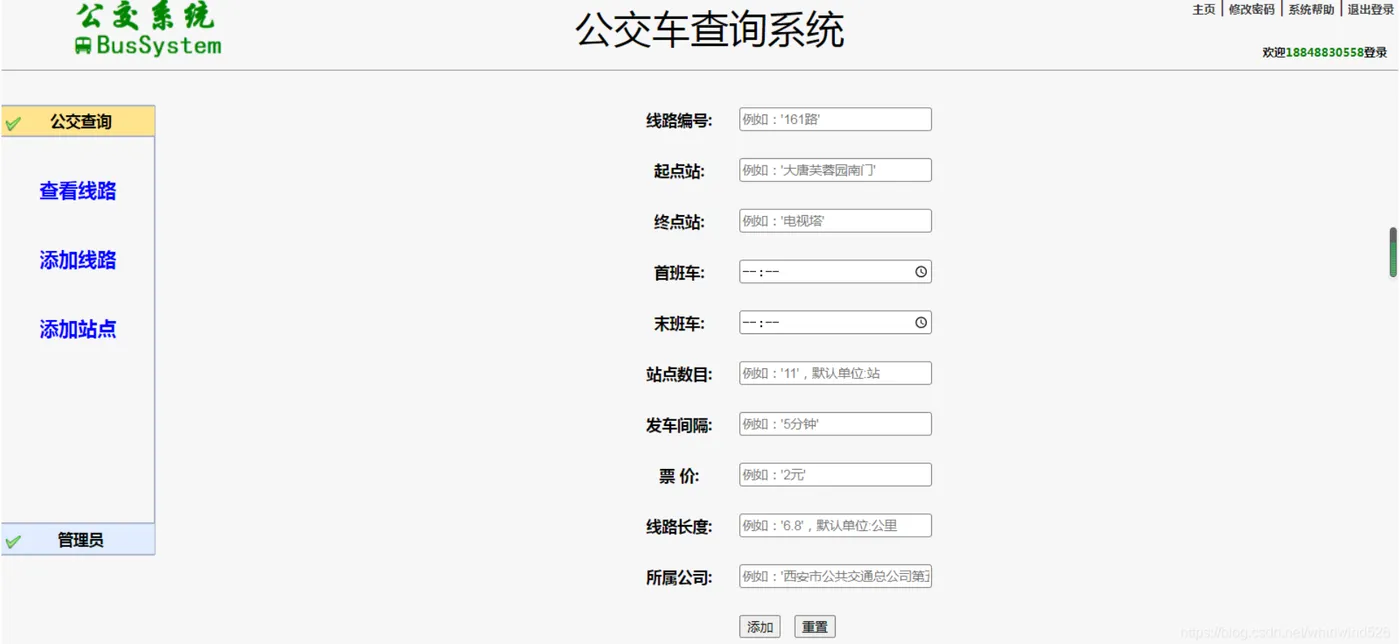
Task: Open the 添加站点 page
Action: 78,329
